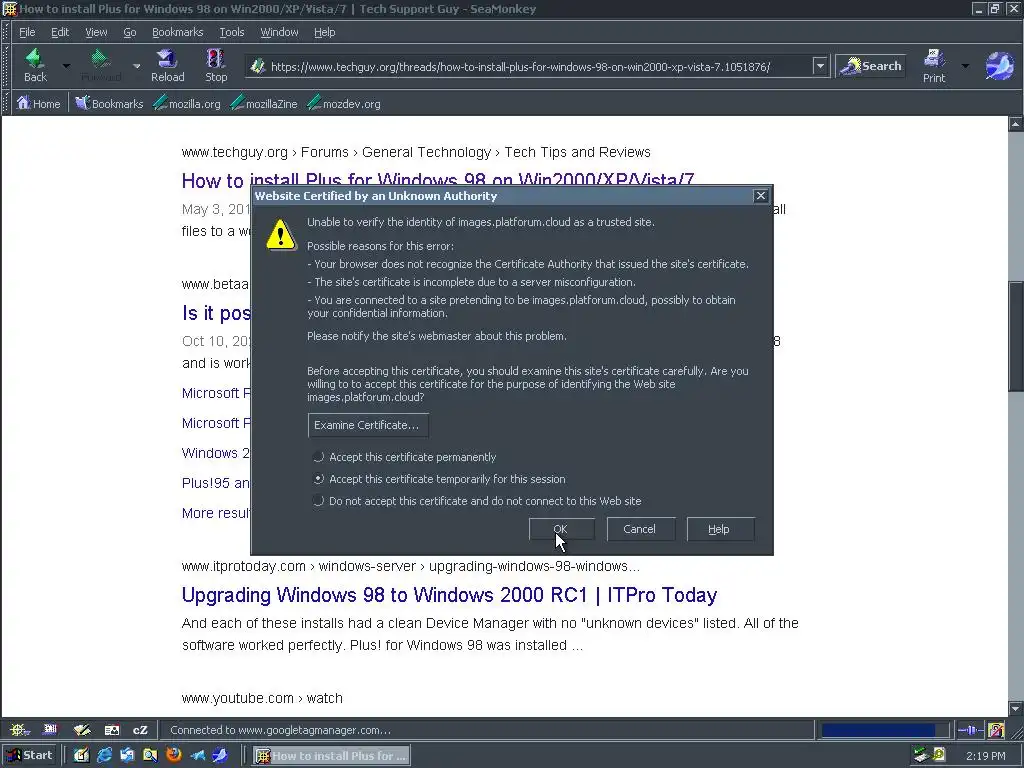Open the mozilla.org bookmark
The width and height of the screenshot is (1024, 768).
click(187, 103)
